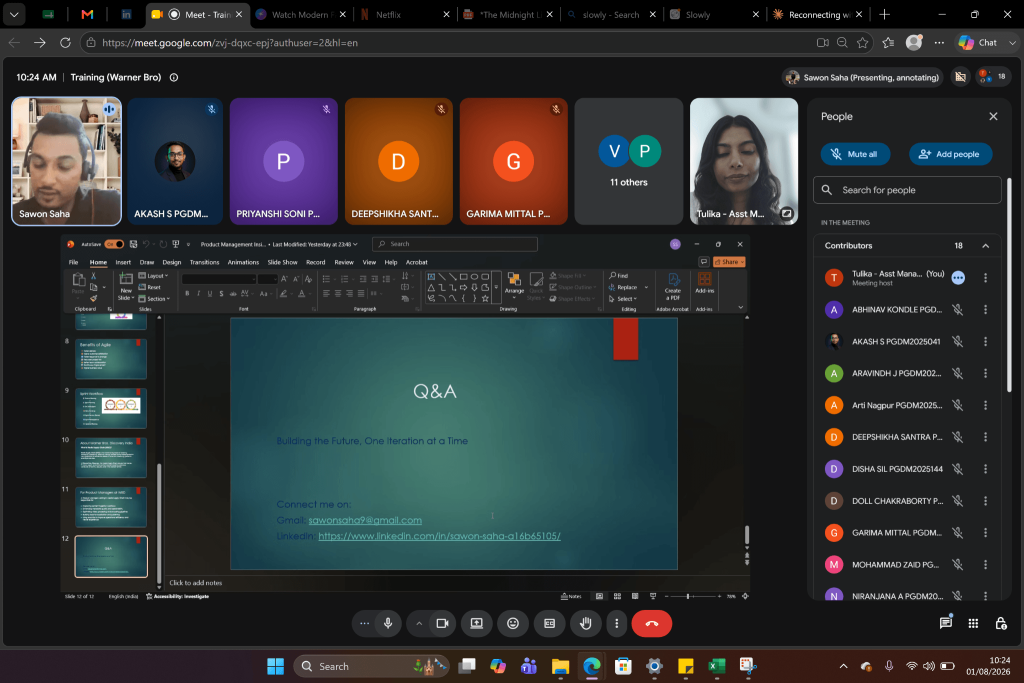The height and width of the screenshot is (683, 1024).
Task: Click the present screen button
Action: click(x=477, y=624)
